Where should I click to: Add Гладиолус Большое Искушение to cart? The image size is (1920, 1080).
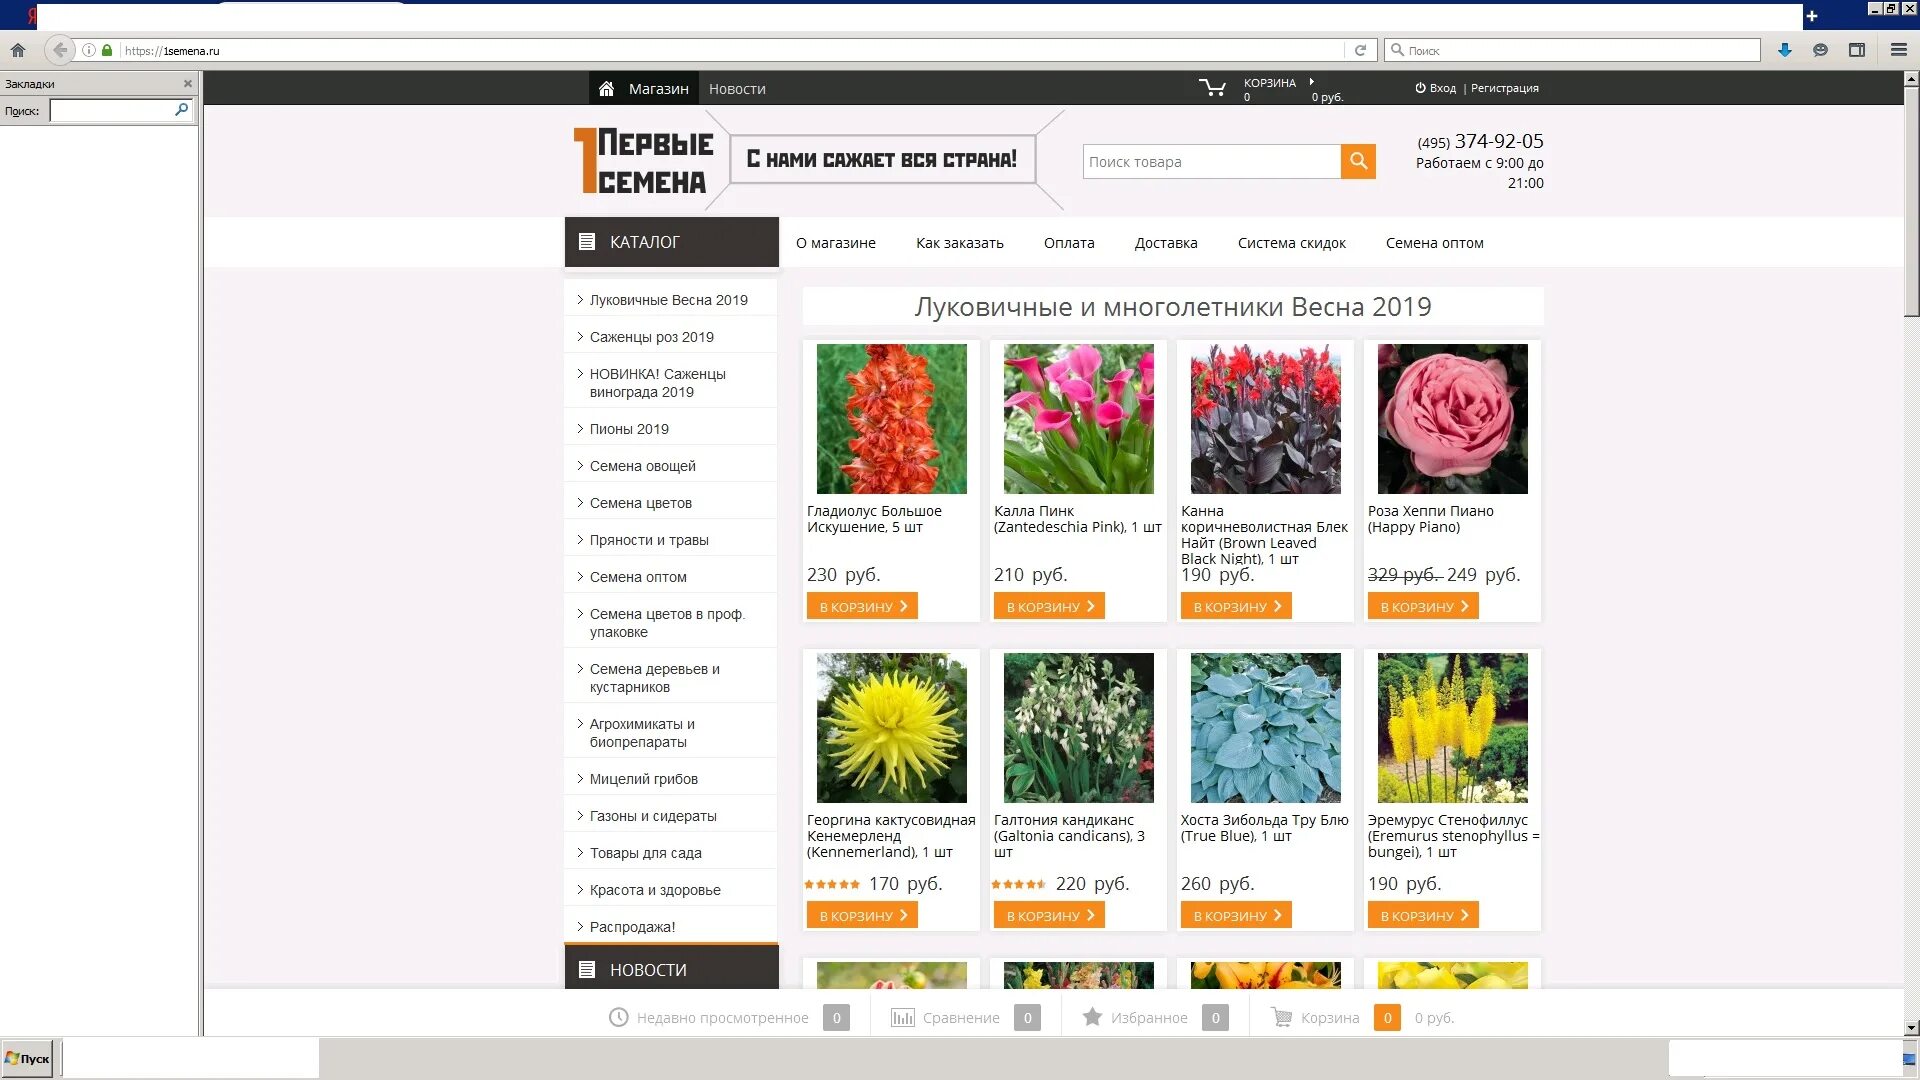tap(862, 606)
